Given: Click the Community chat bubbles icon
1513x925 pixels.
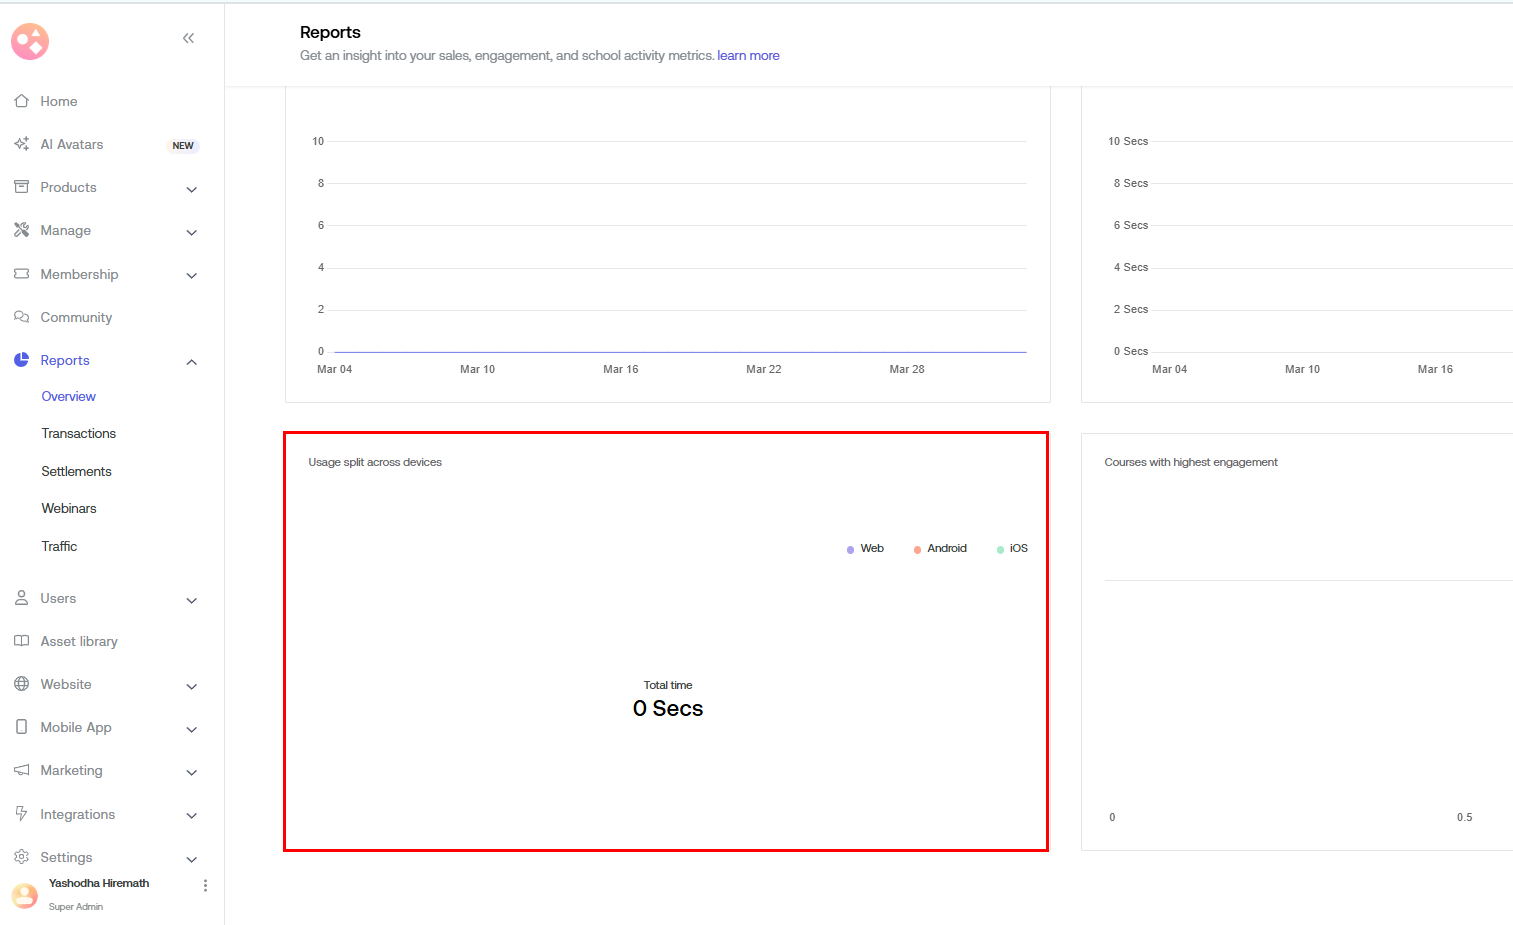Looking at the screenshot, I should 21,317.
